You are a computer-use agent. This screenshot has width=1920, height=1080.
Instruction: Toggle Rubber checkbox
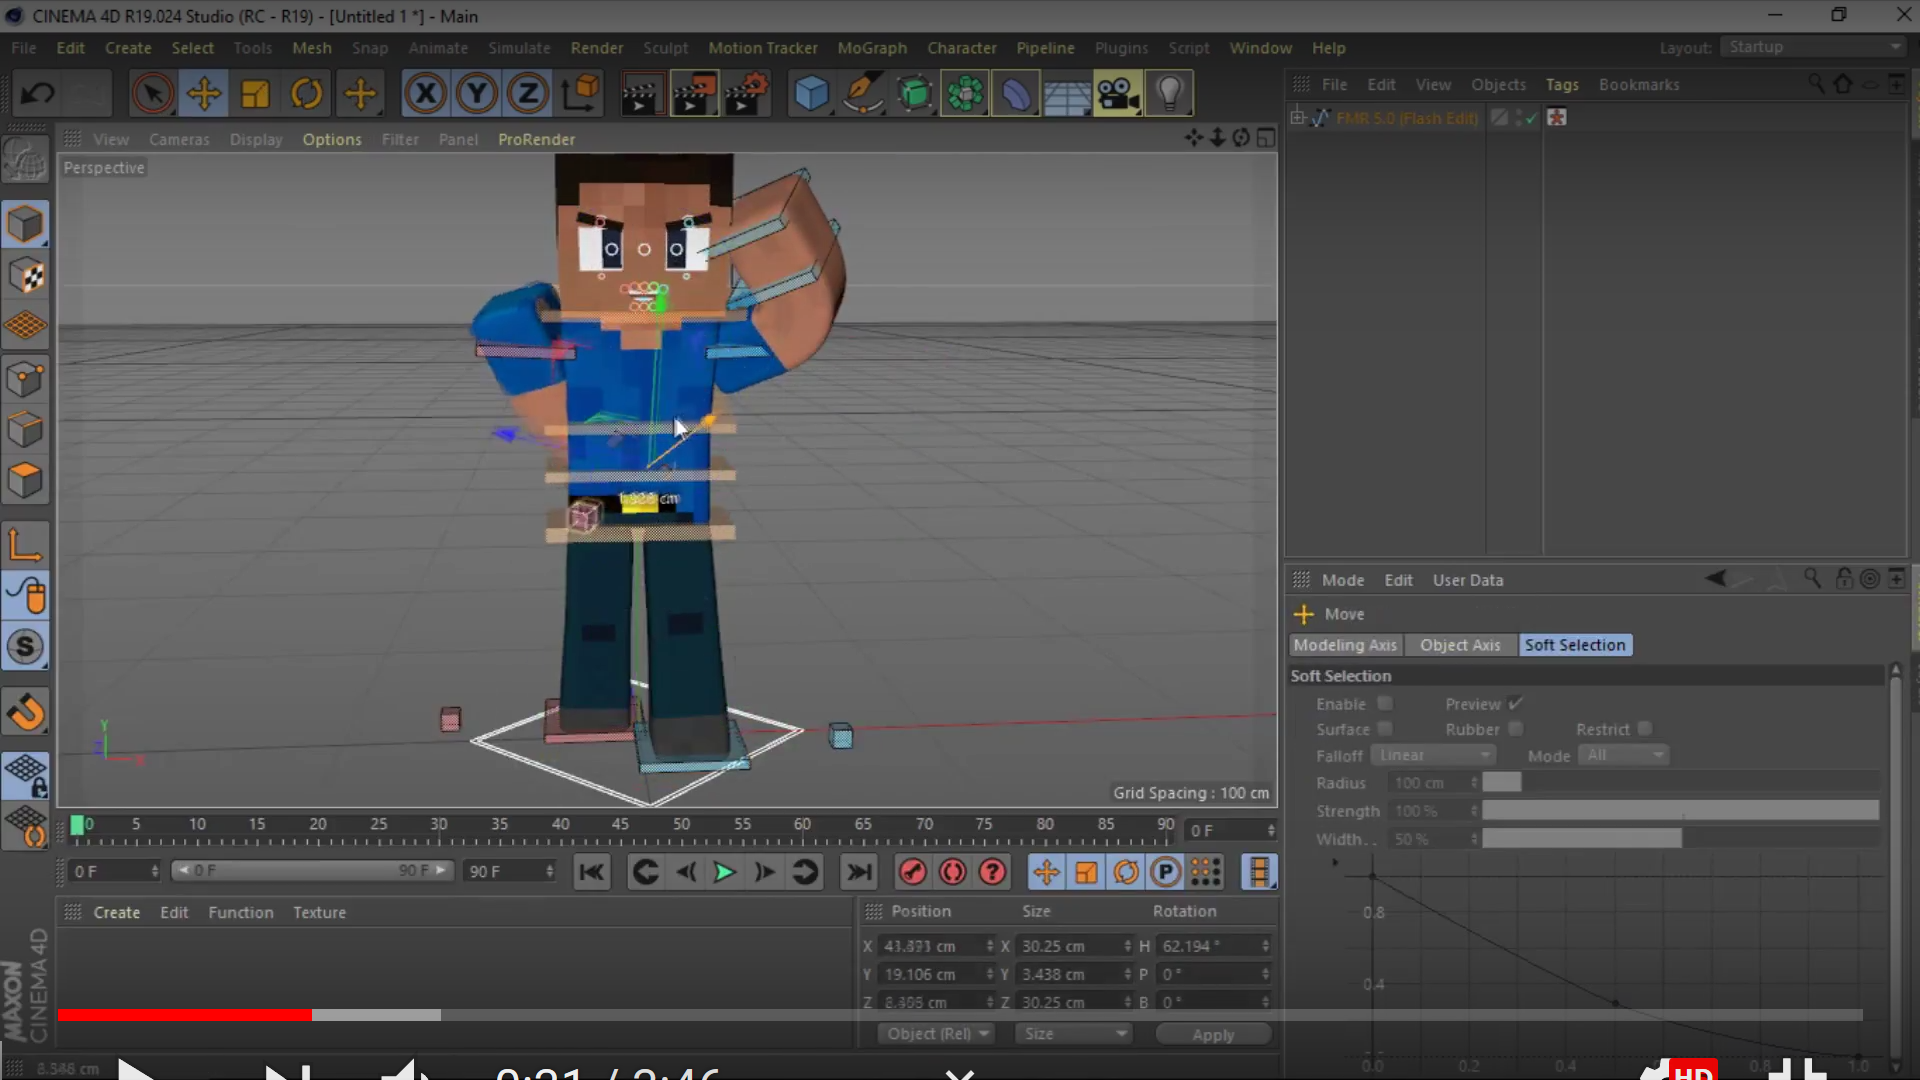click(1516, 729)
